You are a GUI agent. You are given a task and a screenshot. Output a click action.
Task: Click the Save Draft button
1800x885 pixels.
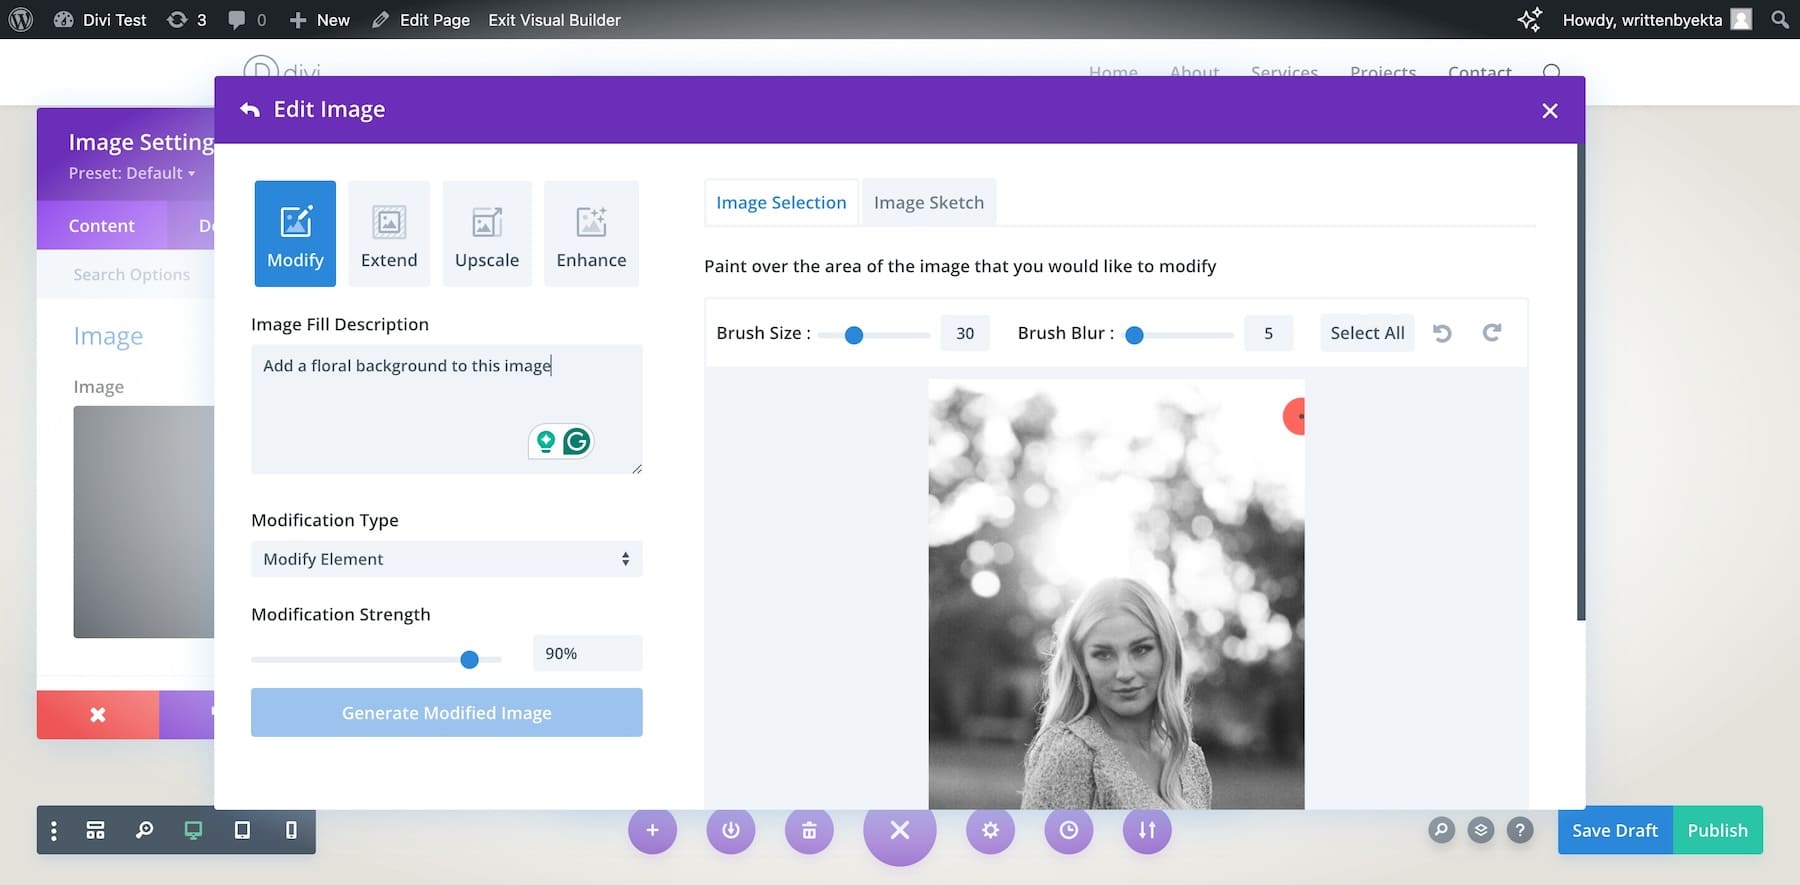[x=1614, y=830]
